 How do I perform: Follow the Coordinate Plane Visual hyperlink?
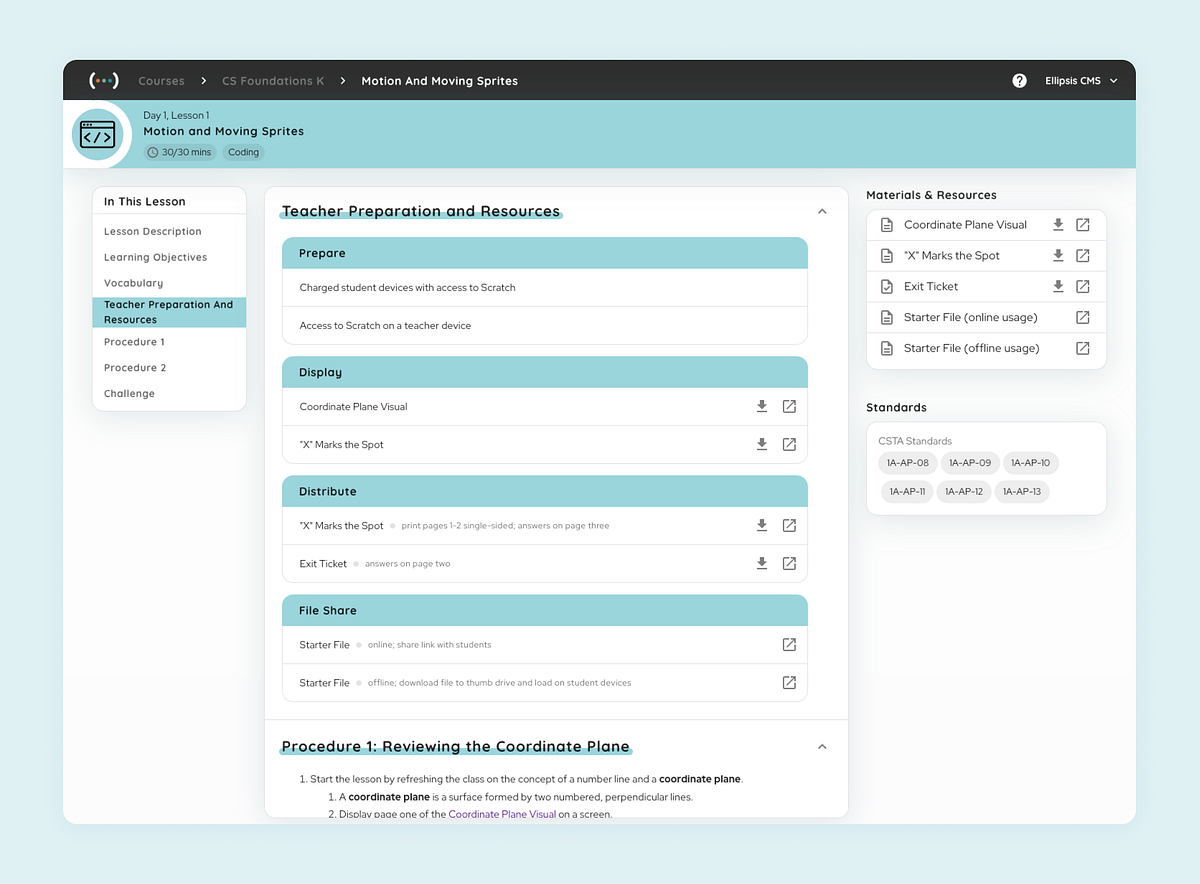[x=502, y=814]
